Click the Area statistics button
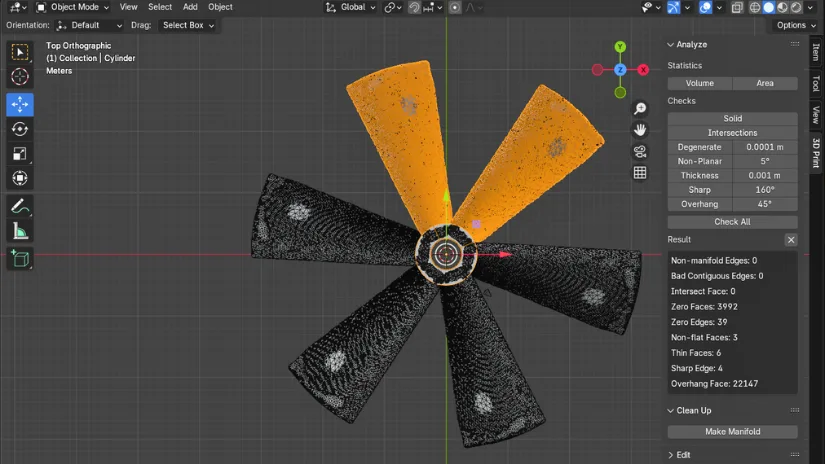 tap(765, 83)
